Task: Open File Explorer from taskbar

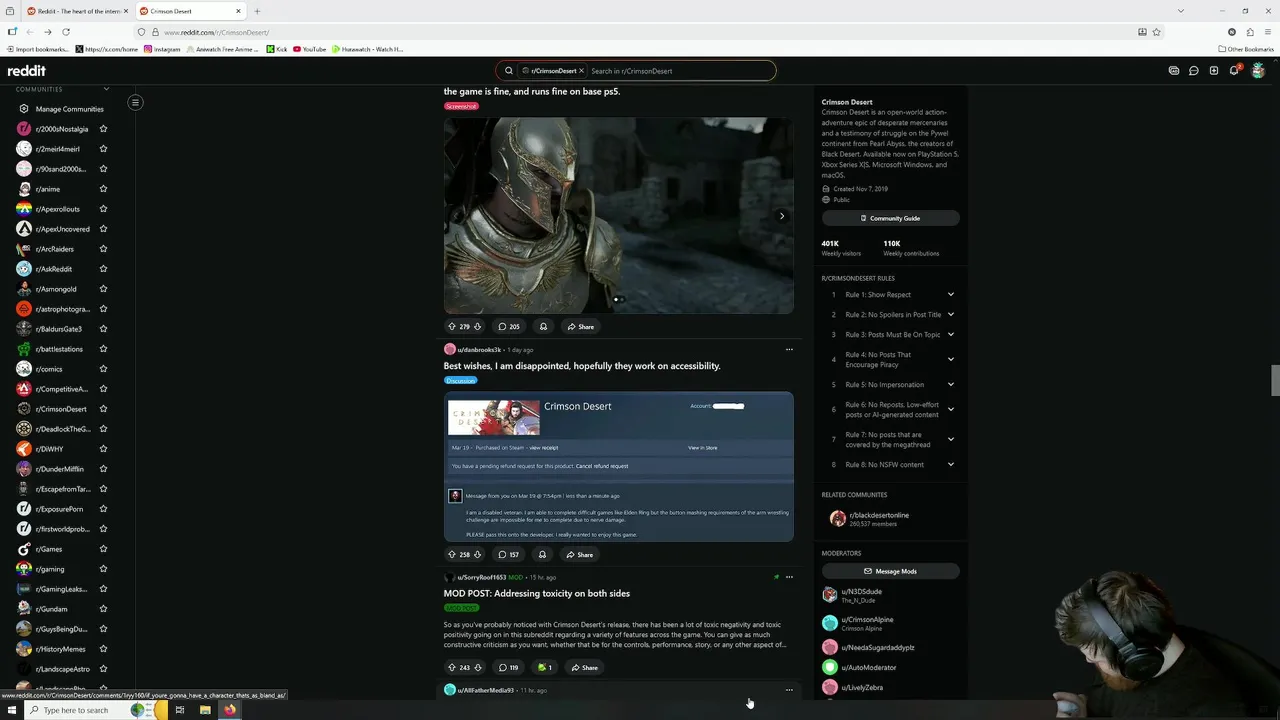Action: point(205,710)
